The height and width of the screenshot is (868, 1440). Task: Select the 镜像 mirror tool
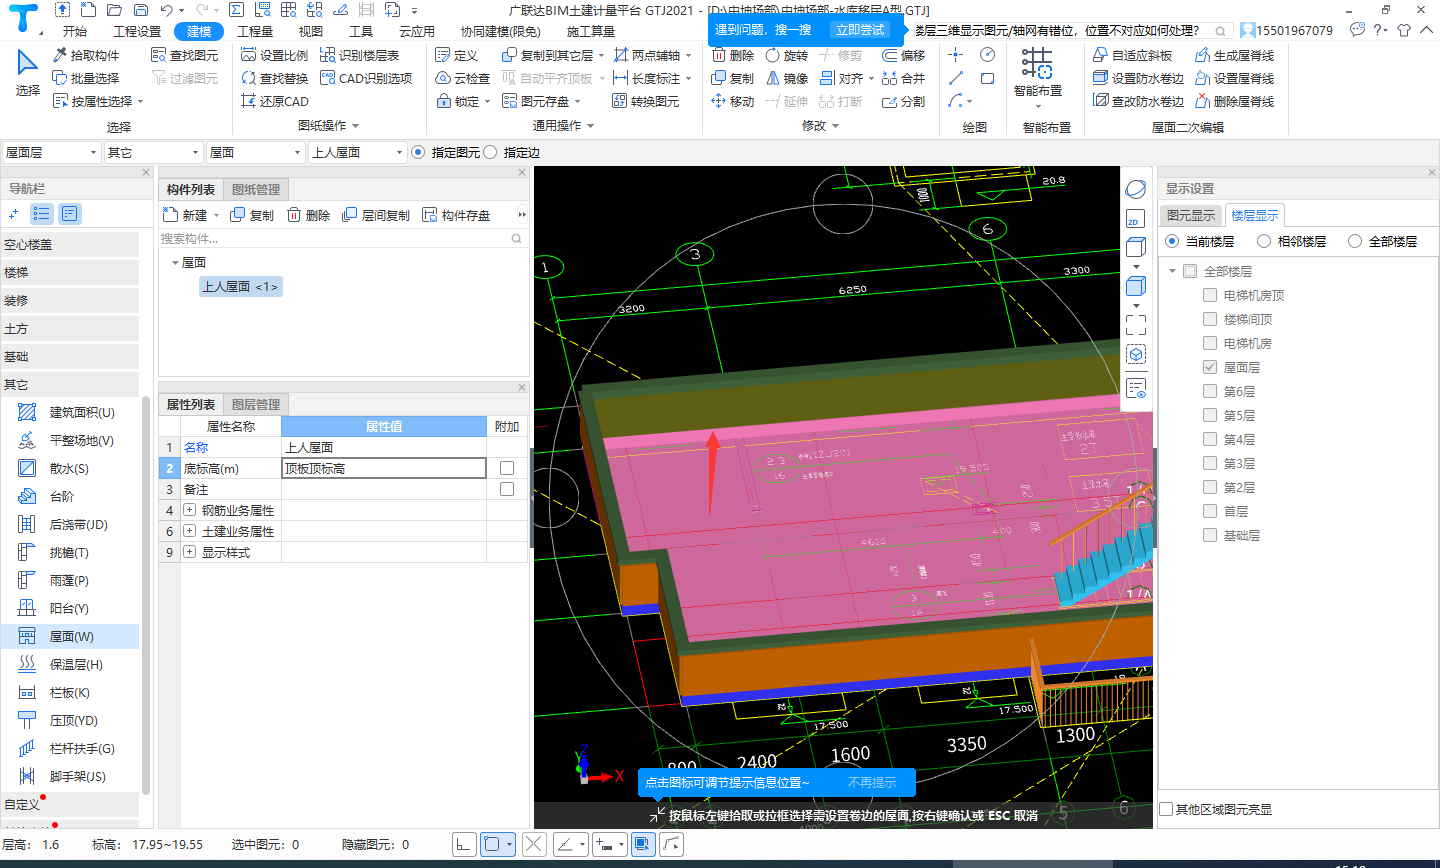(786, 78)
